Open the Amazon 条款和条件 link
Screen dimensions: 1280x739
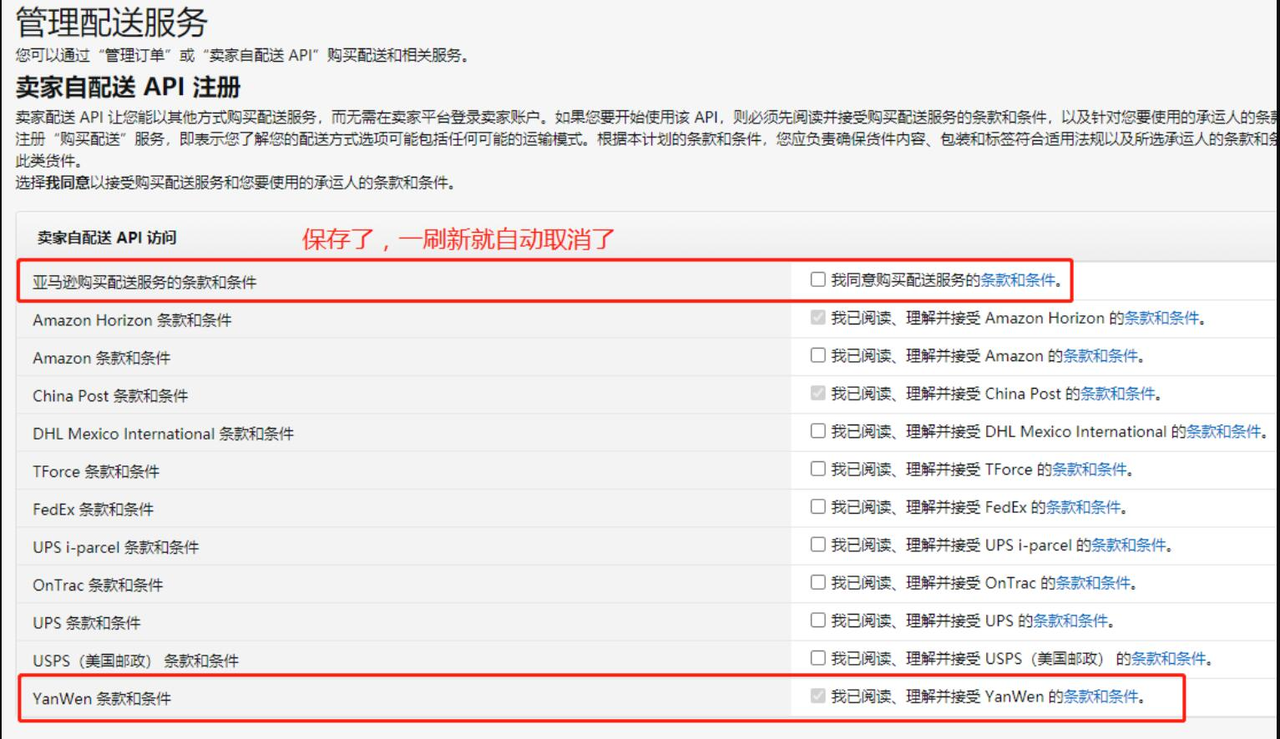click(x=1100, y=355)
